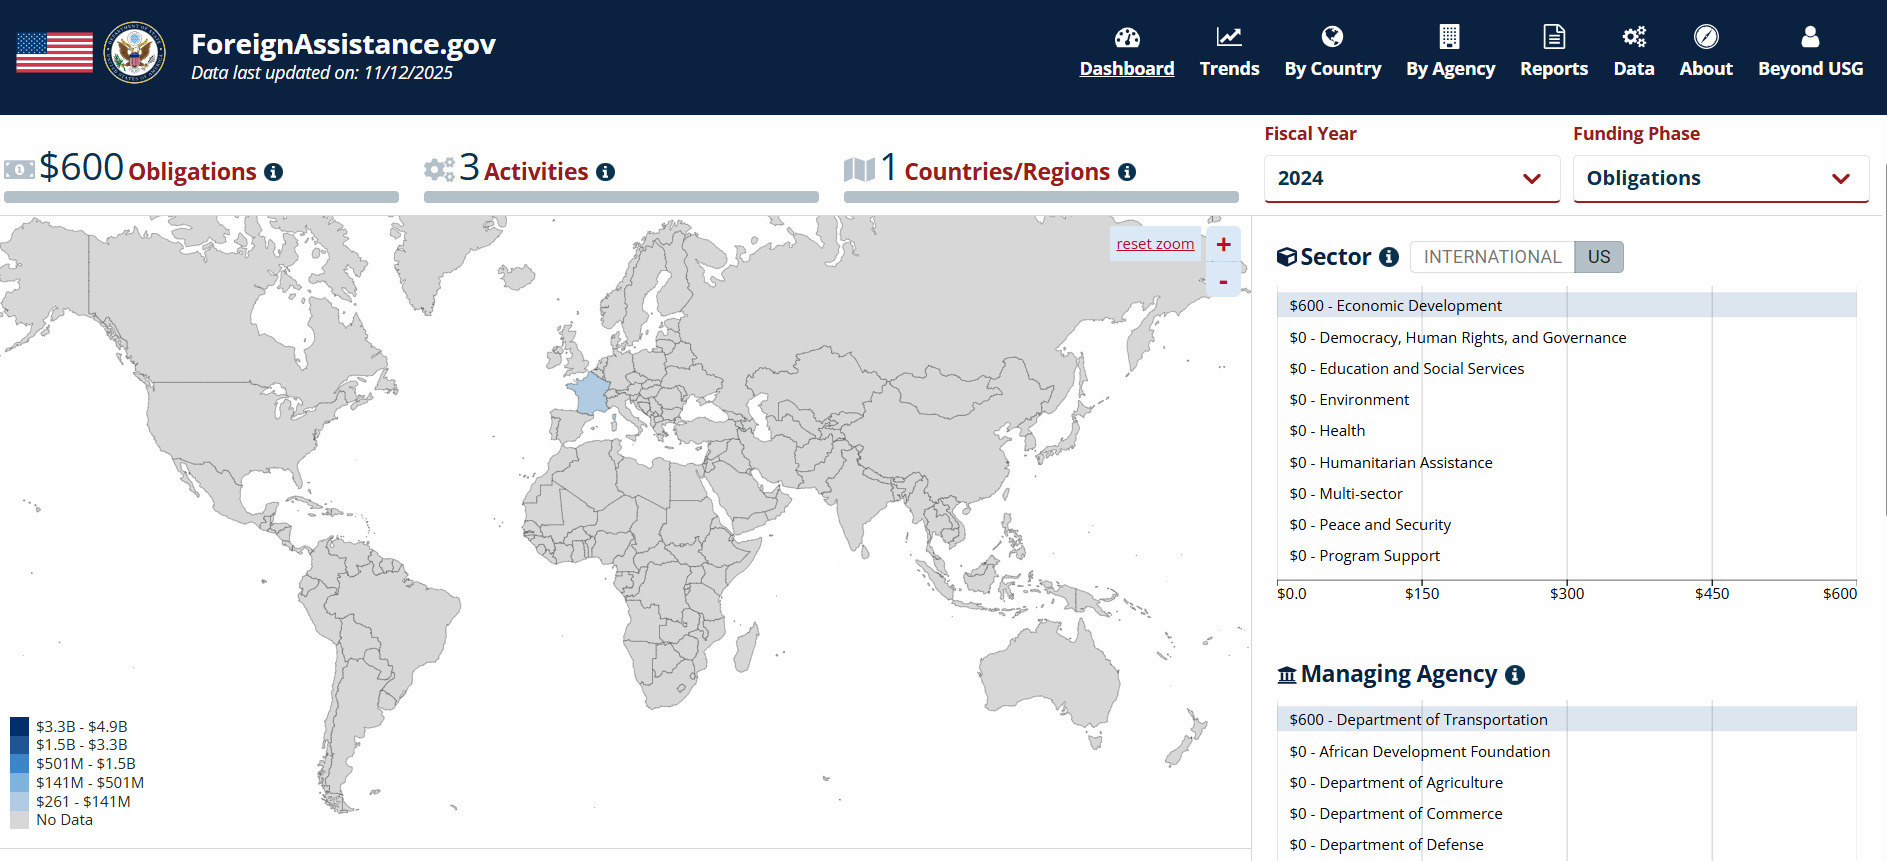This screenshot has height=861, width=1887.
Task: Open the Activities info icon
Action: (605, 172)
